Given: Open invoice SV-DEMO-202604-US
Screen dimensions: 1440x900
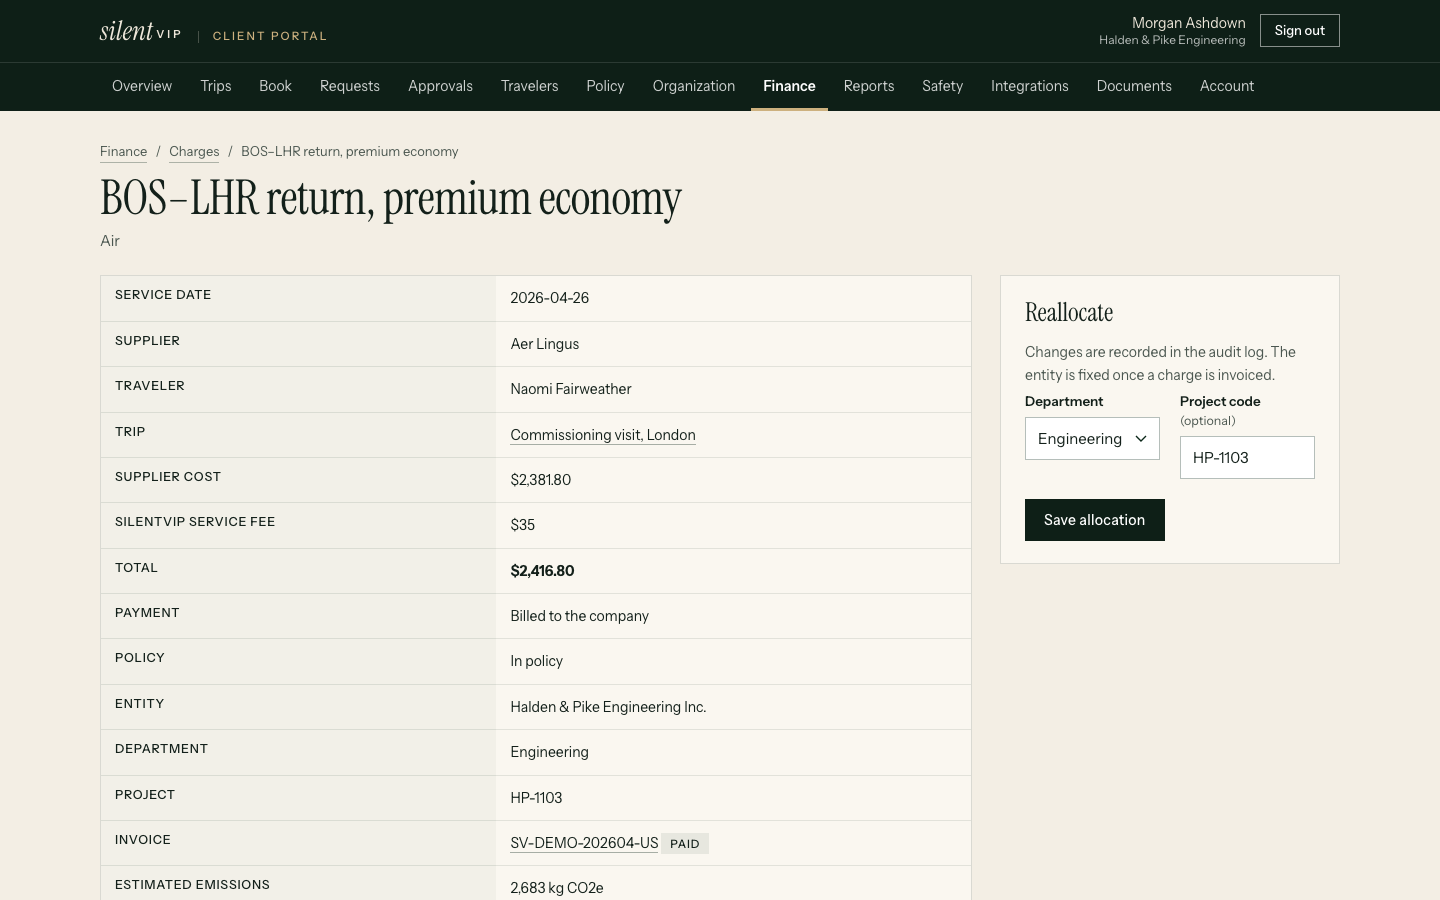Looking at the screenshot, I should pos(584,843).
